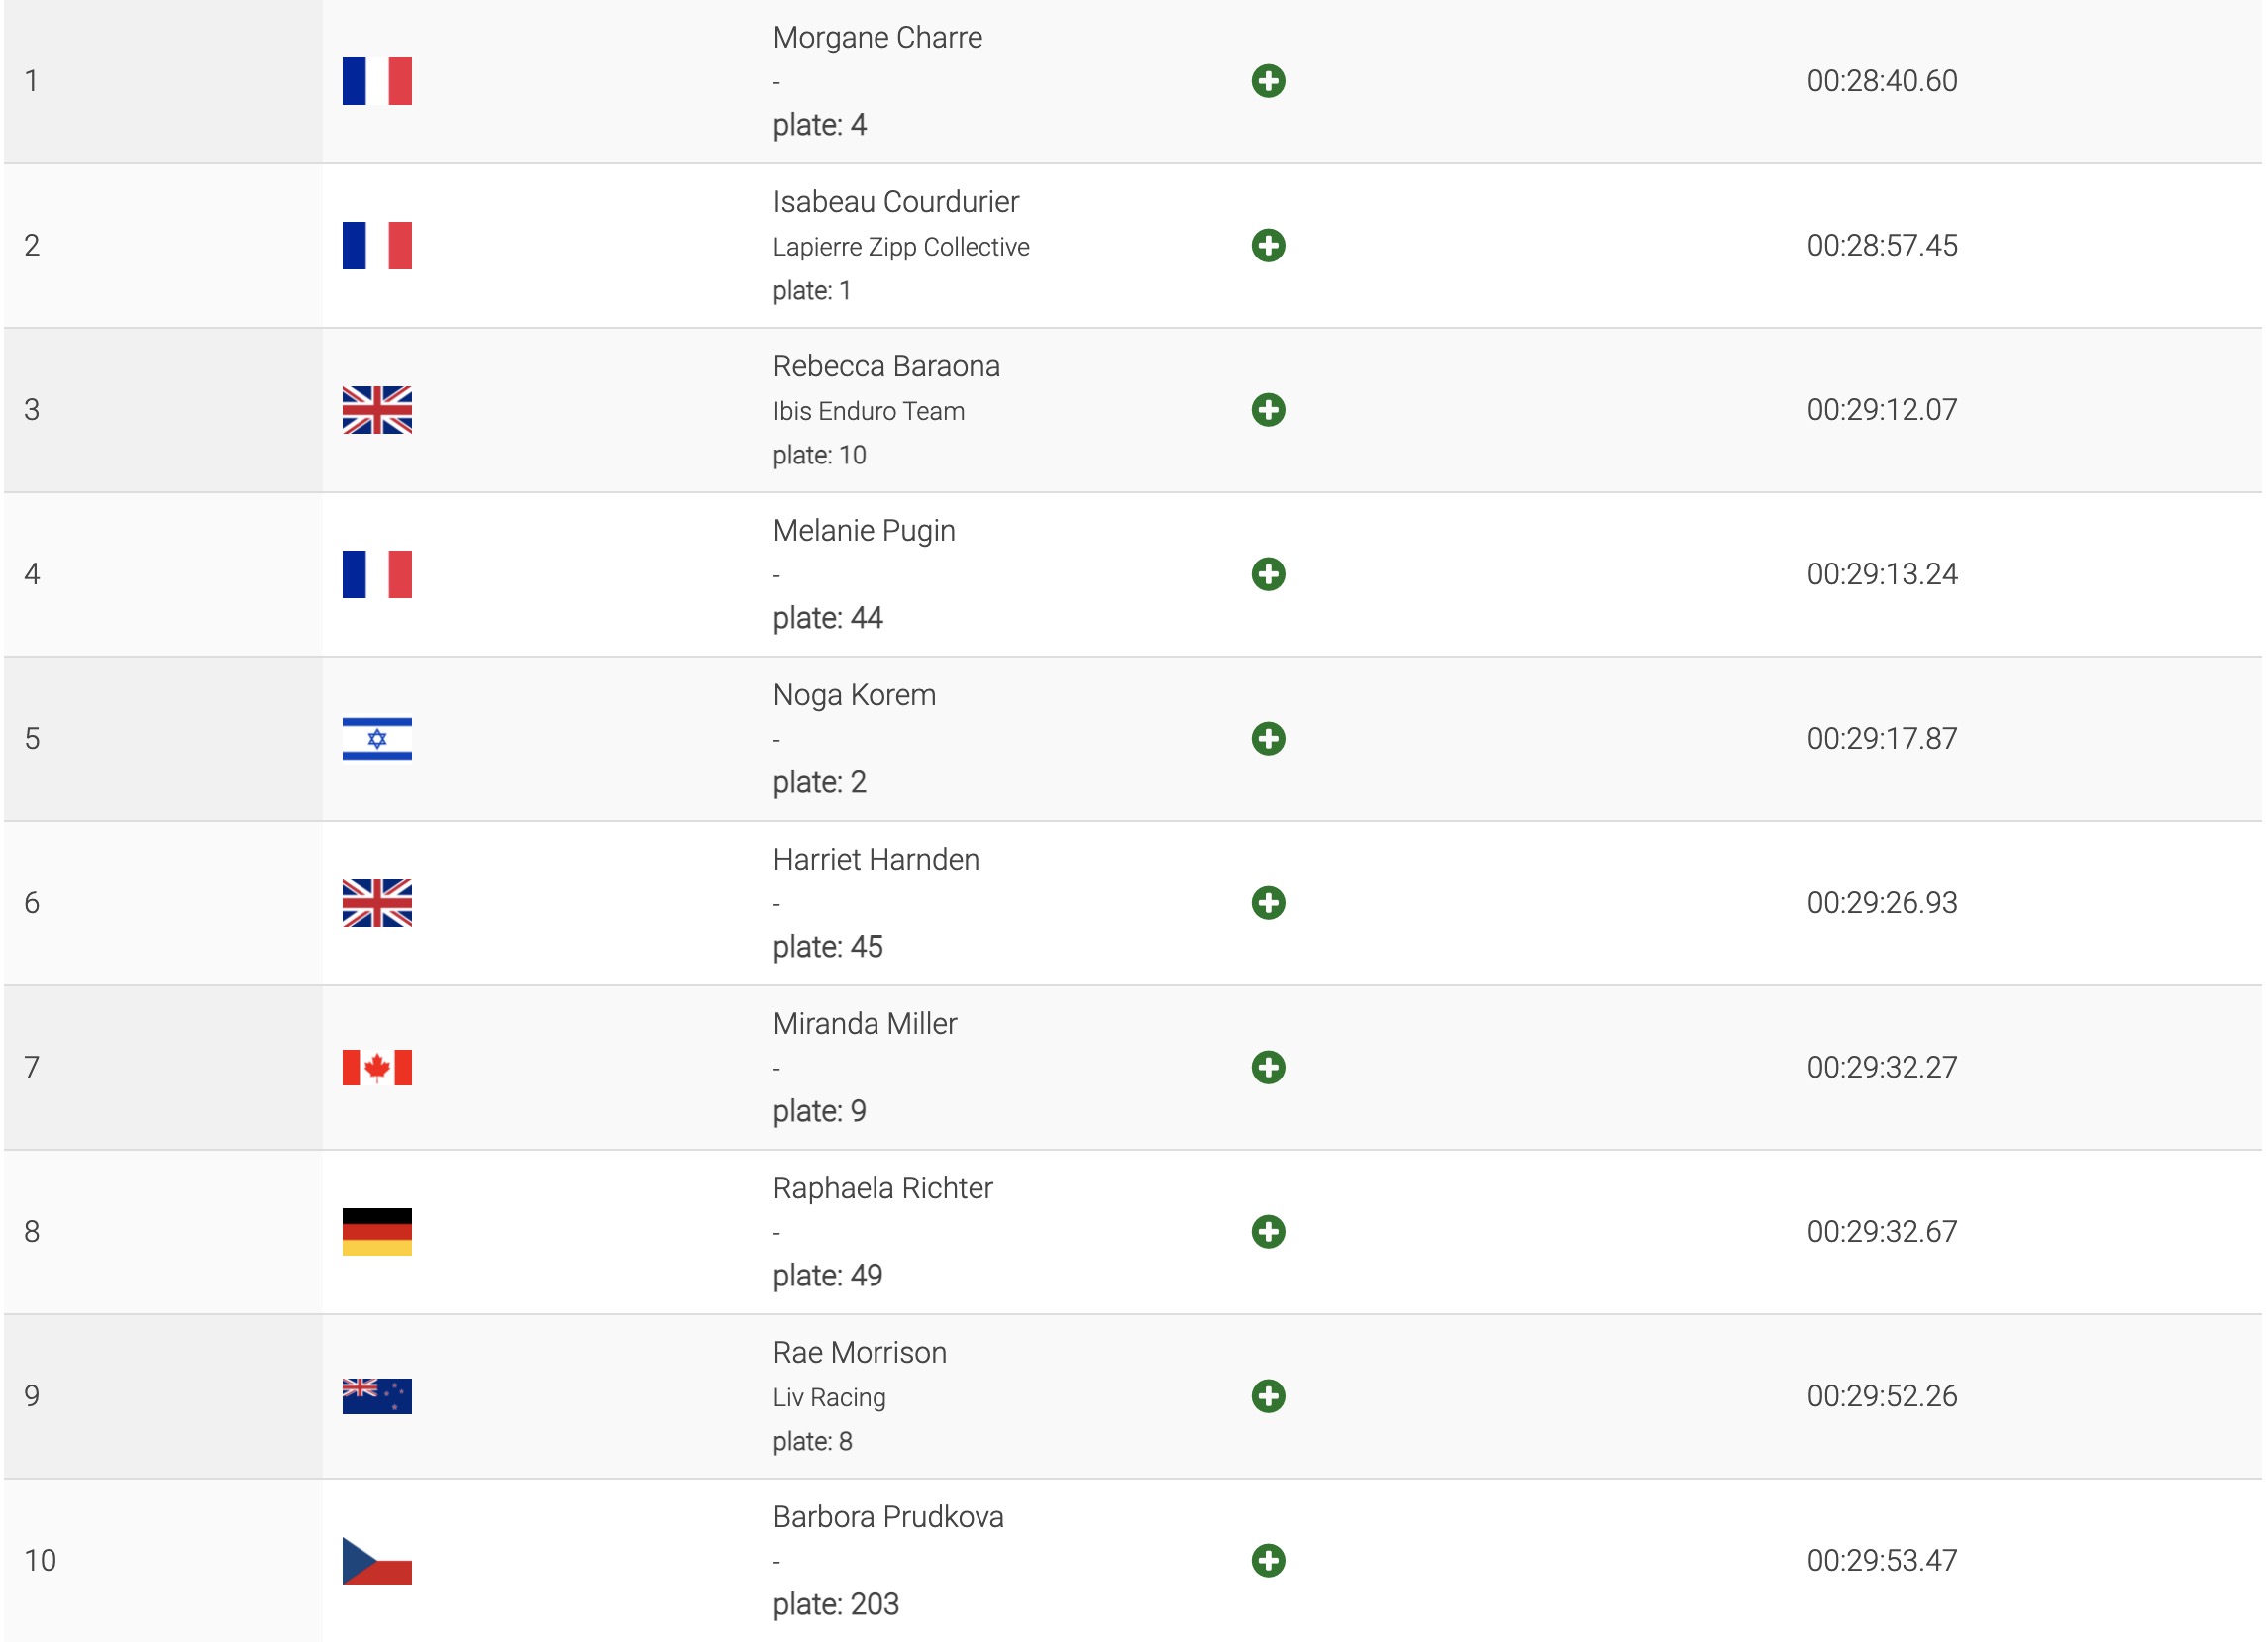Expand Barbora Prudkova's result row
The height and width of the screenshot is (1642, 2268).
(1268, 1560)
